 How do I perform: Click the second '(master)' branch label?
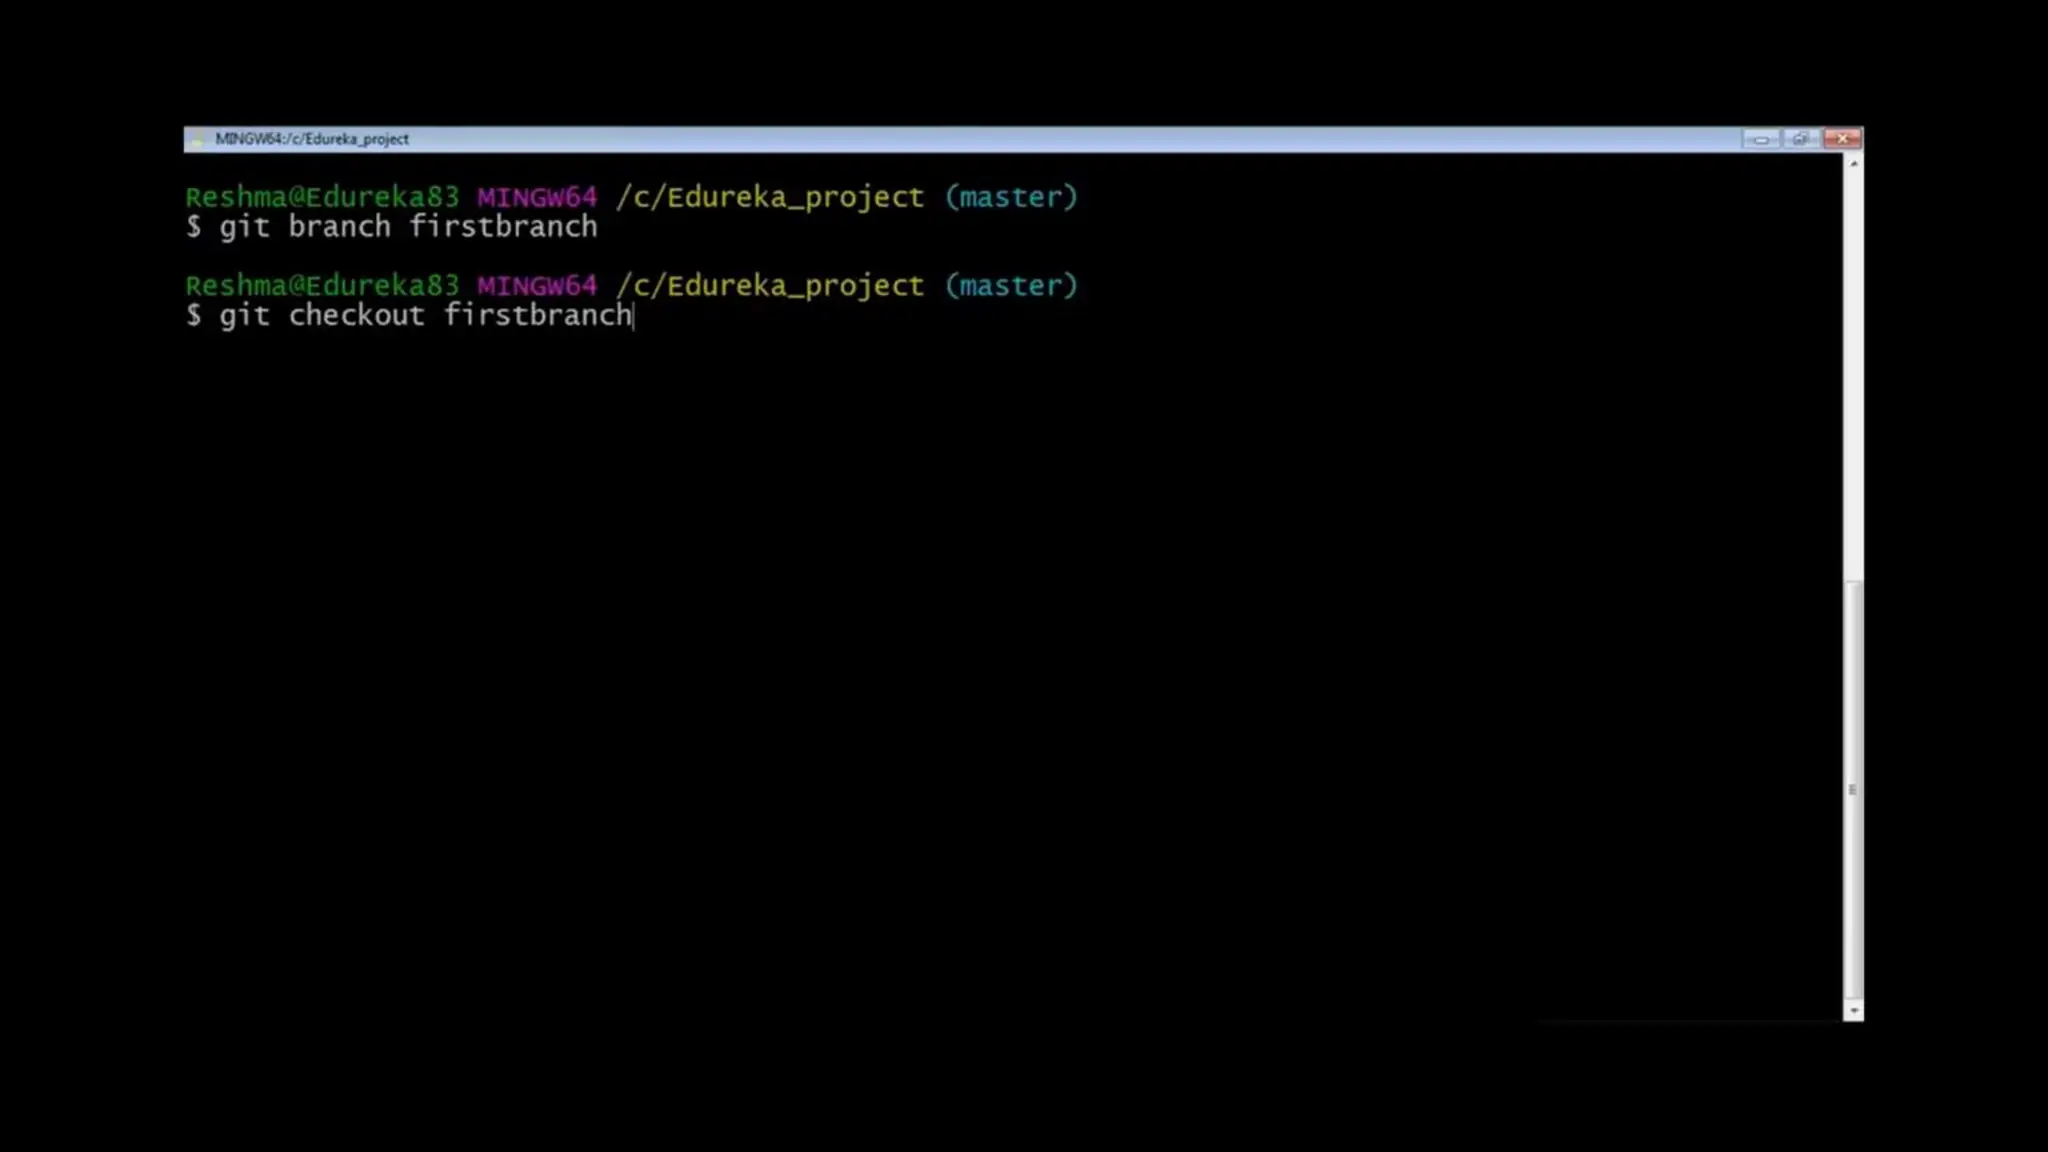click(x=1011, y=286)
